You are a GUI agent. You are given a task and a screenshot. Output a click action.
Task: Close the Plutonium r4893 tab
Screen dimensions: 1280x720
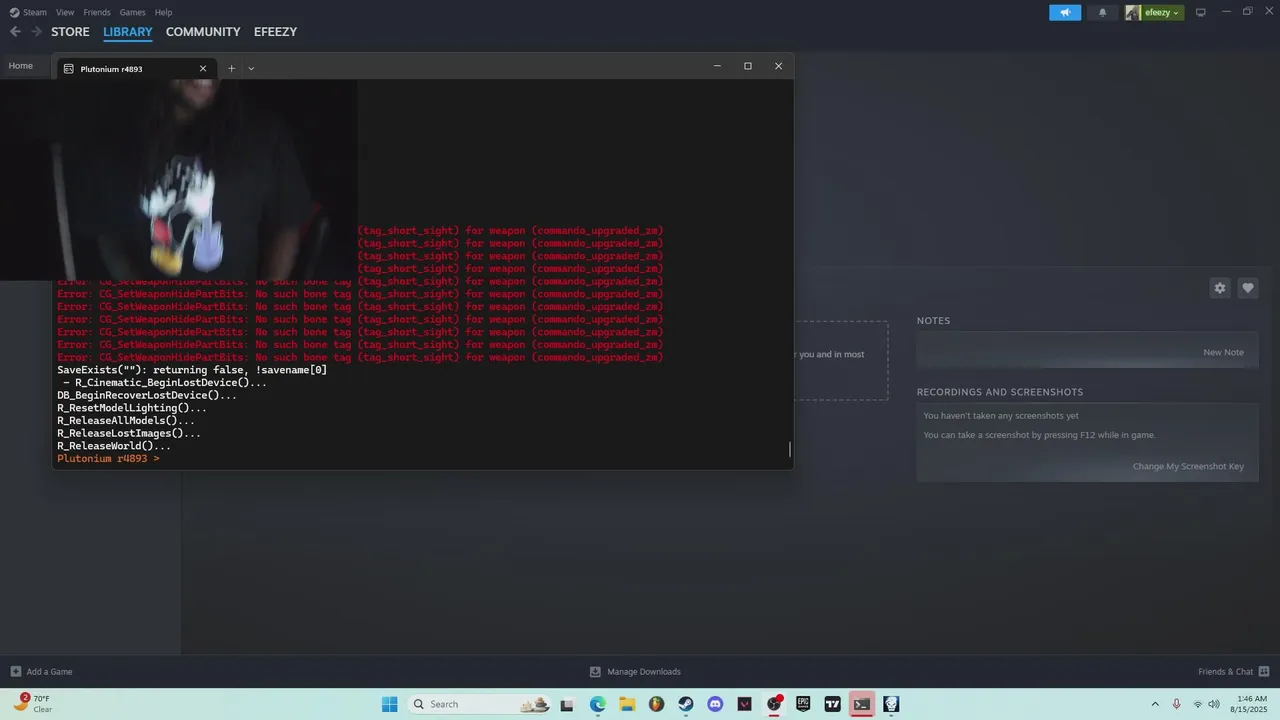click(x=203, y=69)
